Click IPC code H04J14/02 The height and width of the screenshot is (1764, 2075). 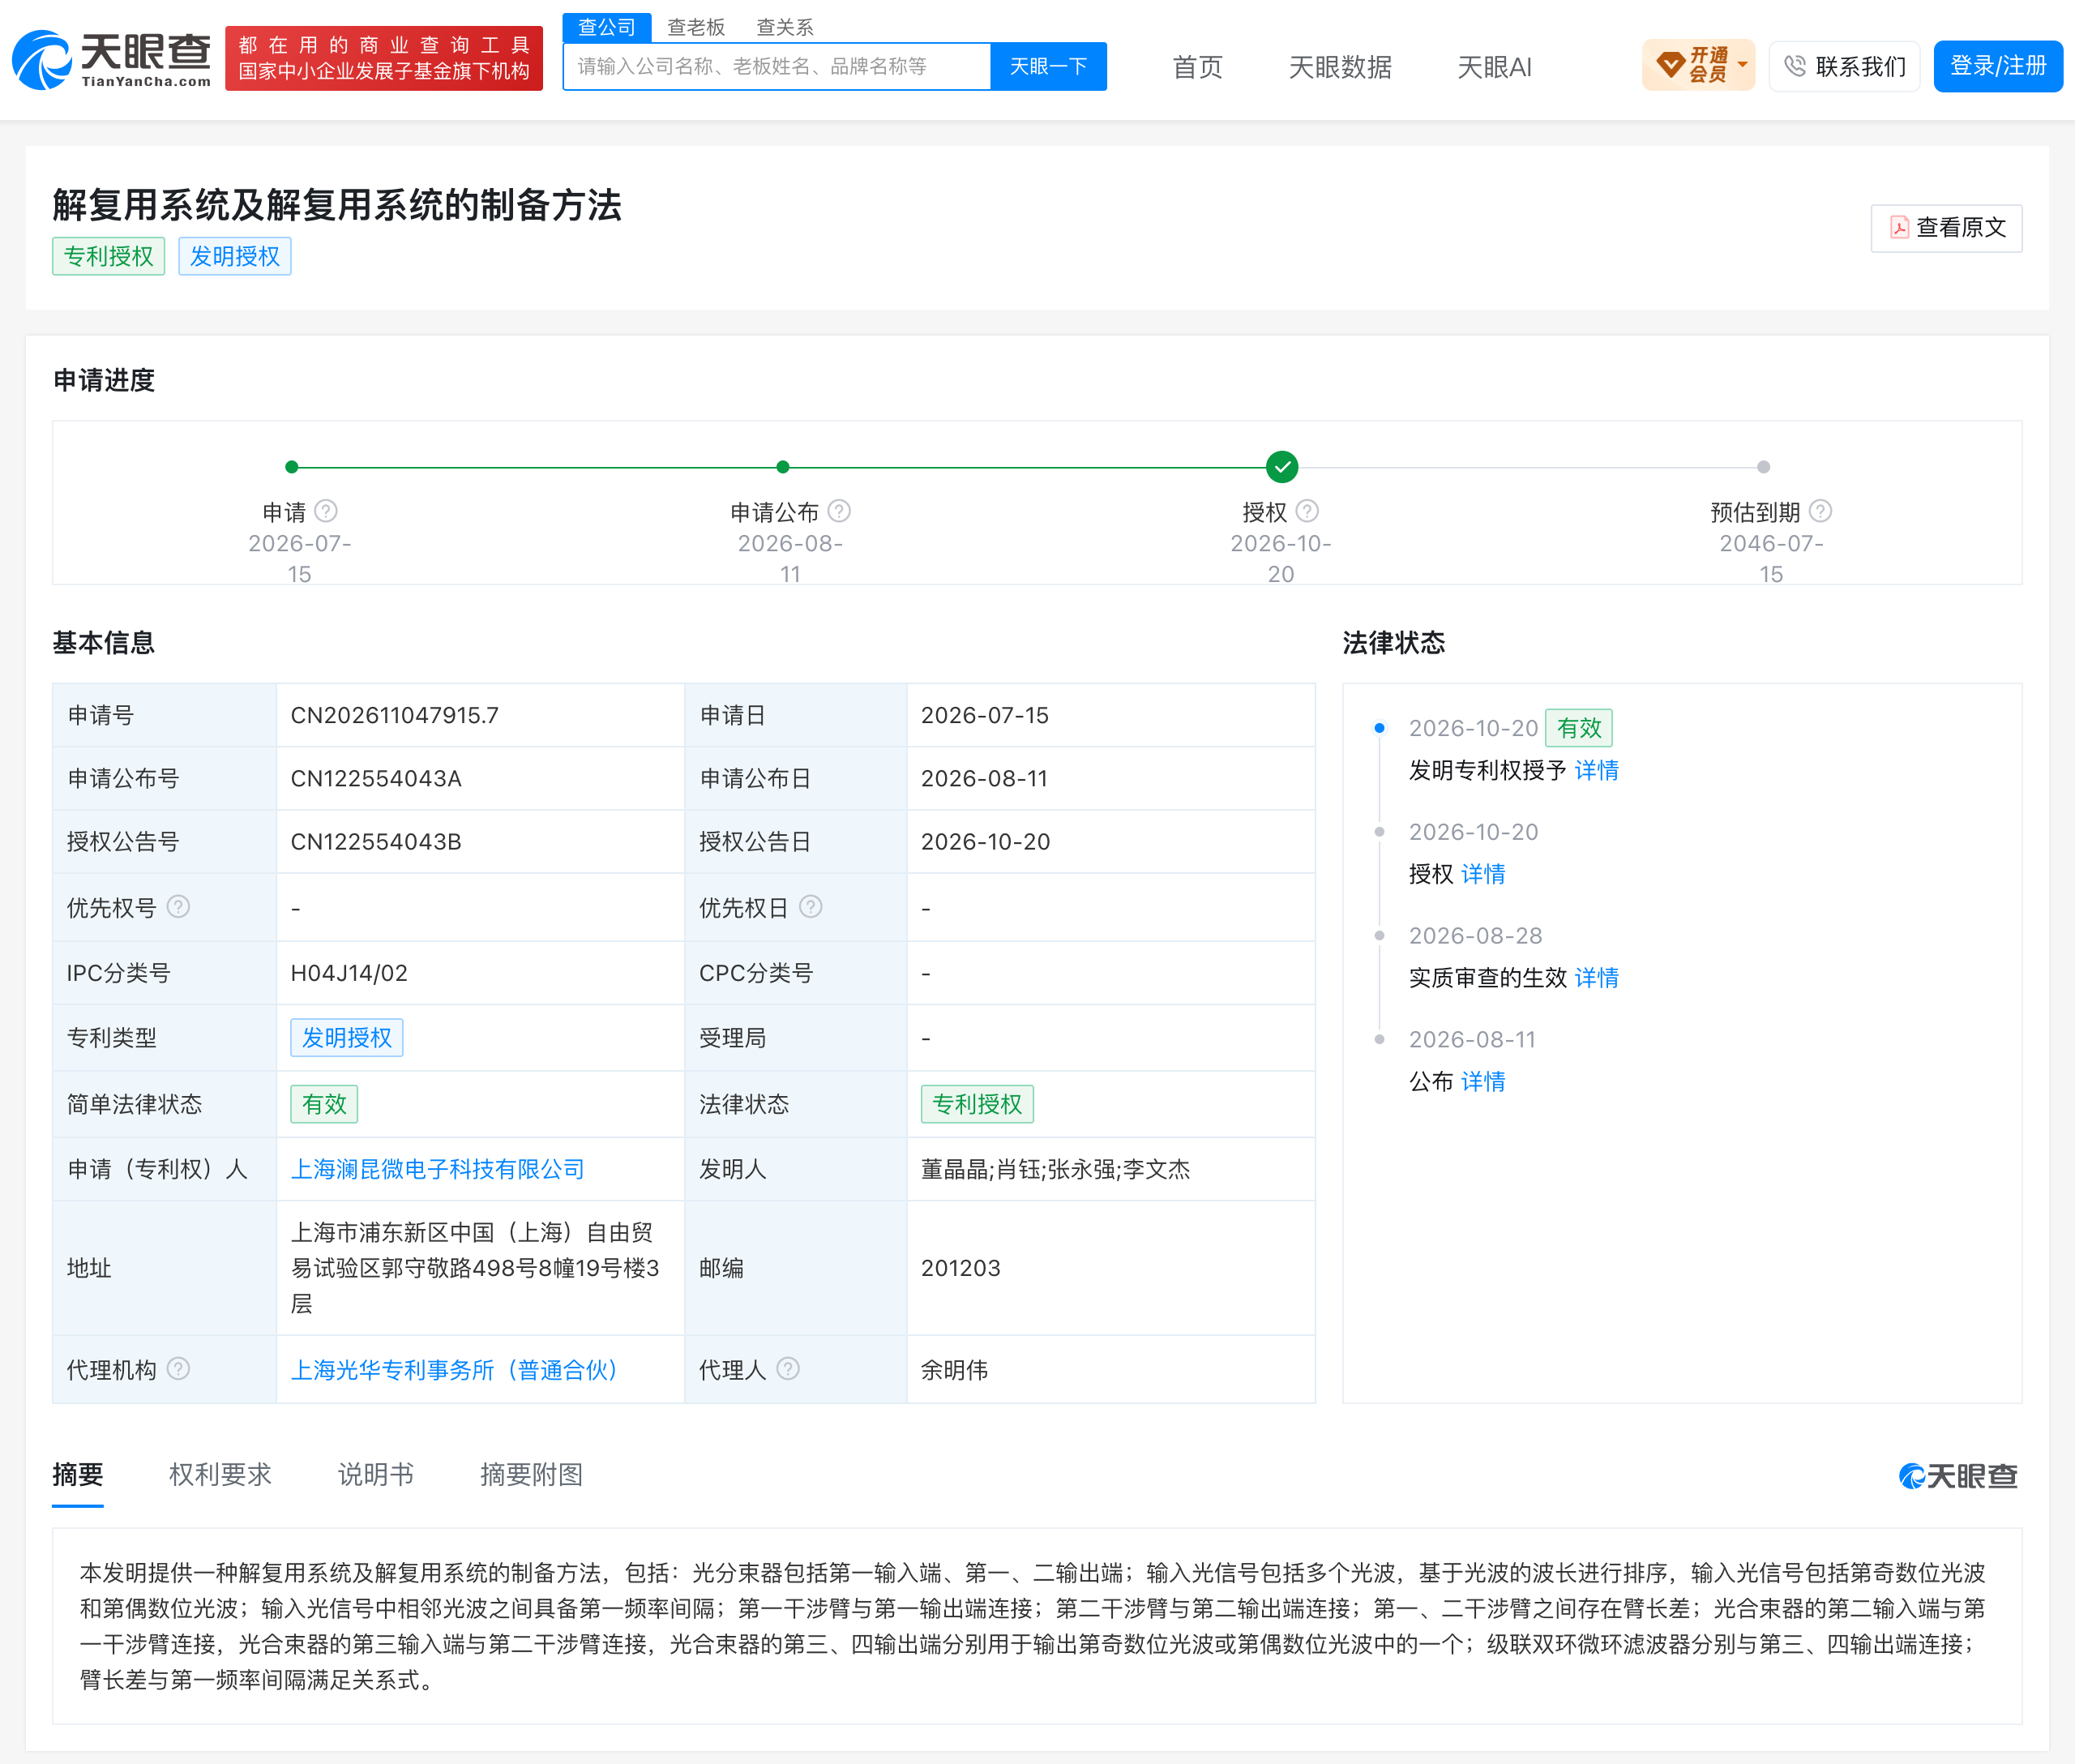pos(349,973)
